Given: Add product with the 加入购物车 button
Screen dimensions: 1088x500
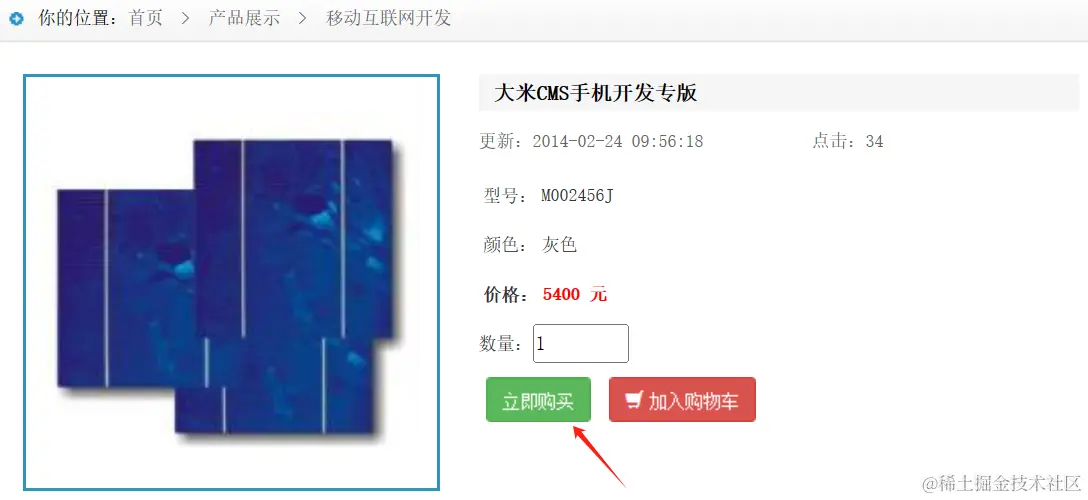Looking at the screenshot, I should pos(682,399).
